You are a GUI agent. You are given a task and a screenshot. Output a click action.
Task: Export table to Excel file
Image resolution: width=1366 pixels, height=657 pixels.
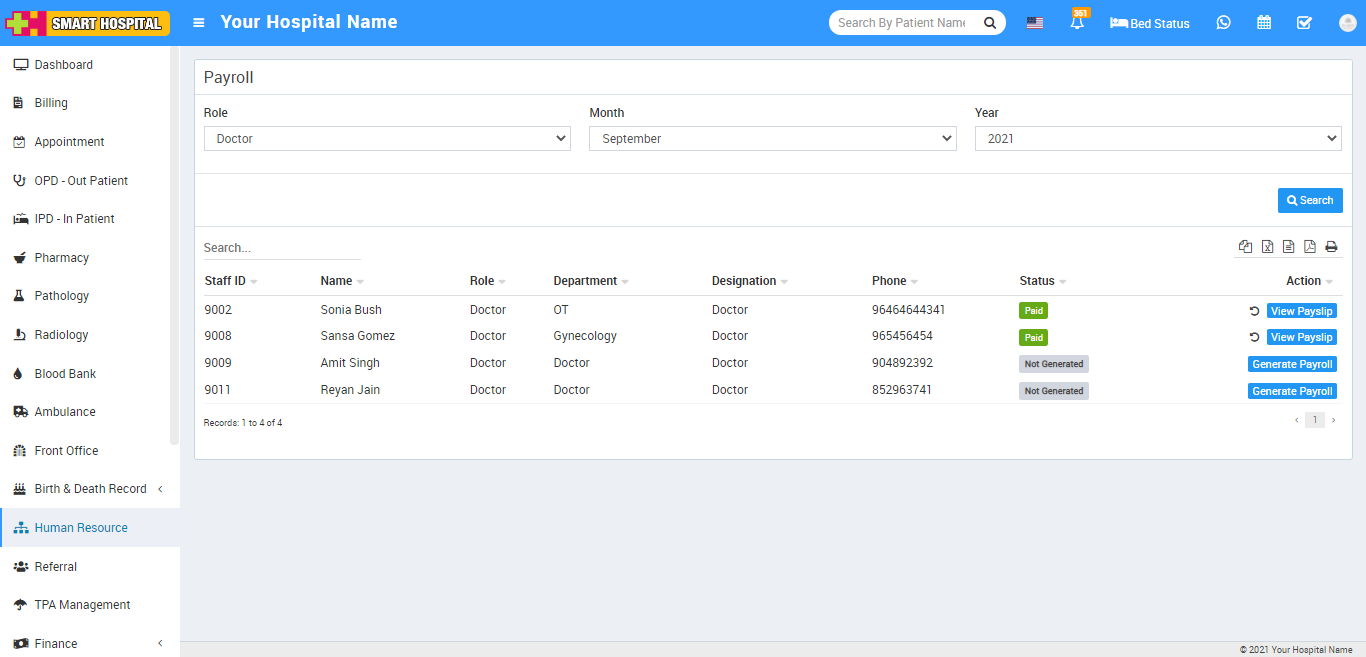coord(1267,247)
